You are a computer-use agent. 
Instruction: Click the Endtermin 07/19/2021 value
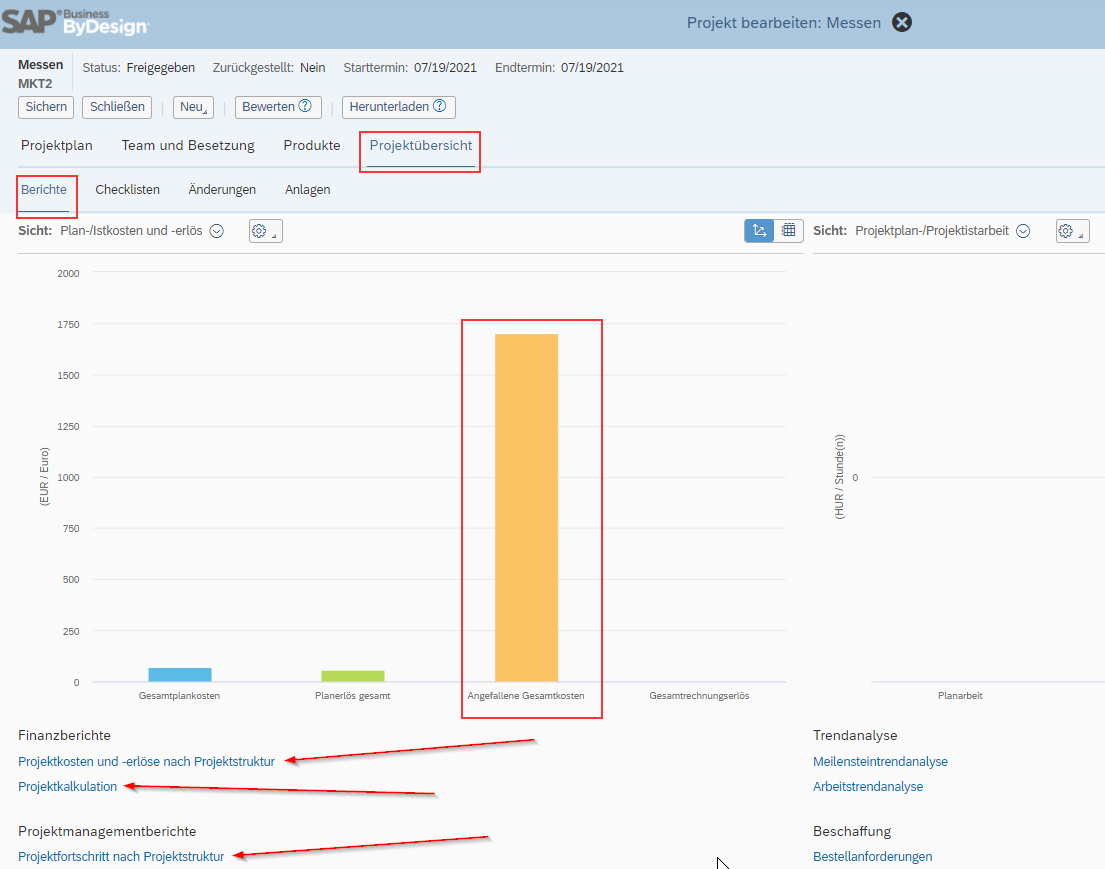click(x=592, y=68)
